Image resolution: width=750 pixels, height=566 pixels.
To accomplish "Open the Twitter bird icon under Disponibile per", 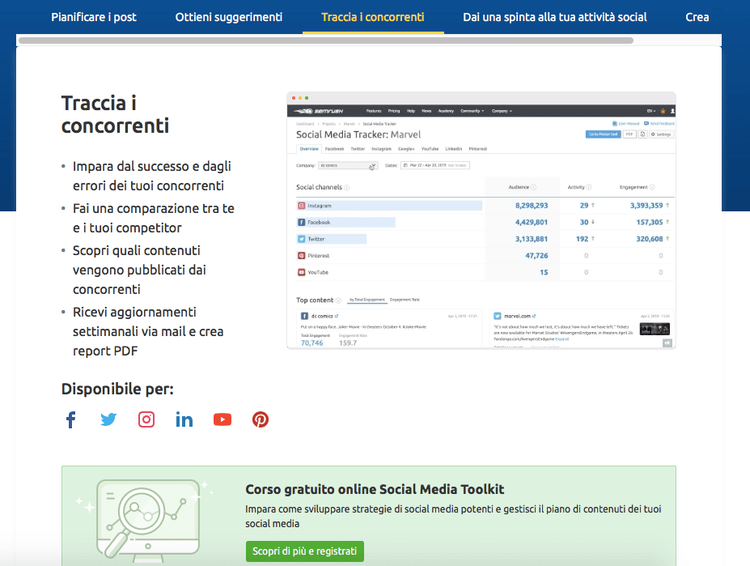I will tap(108, 420).
